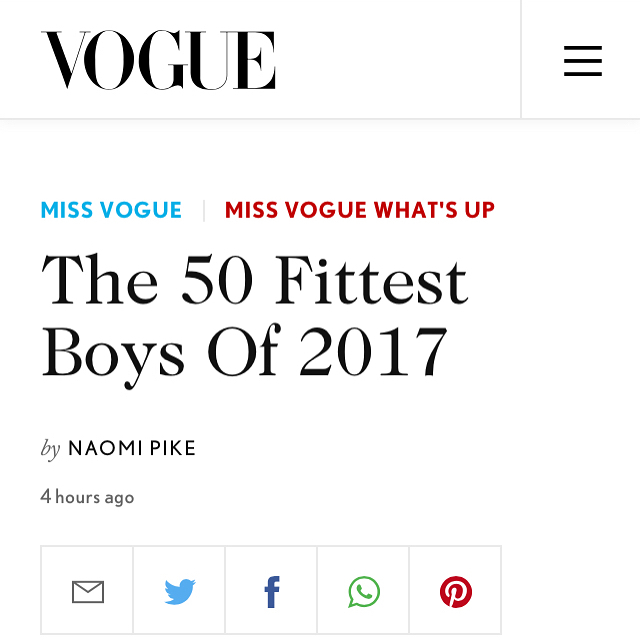Screen dimensions: 640x640
Task: Click the blank area right of Pinterest button
Action: point(570,592)
